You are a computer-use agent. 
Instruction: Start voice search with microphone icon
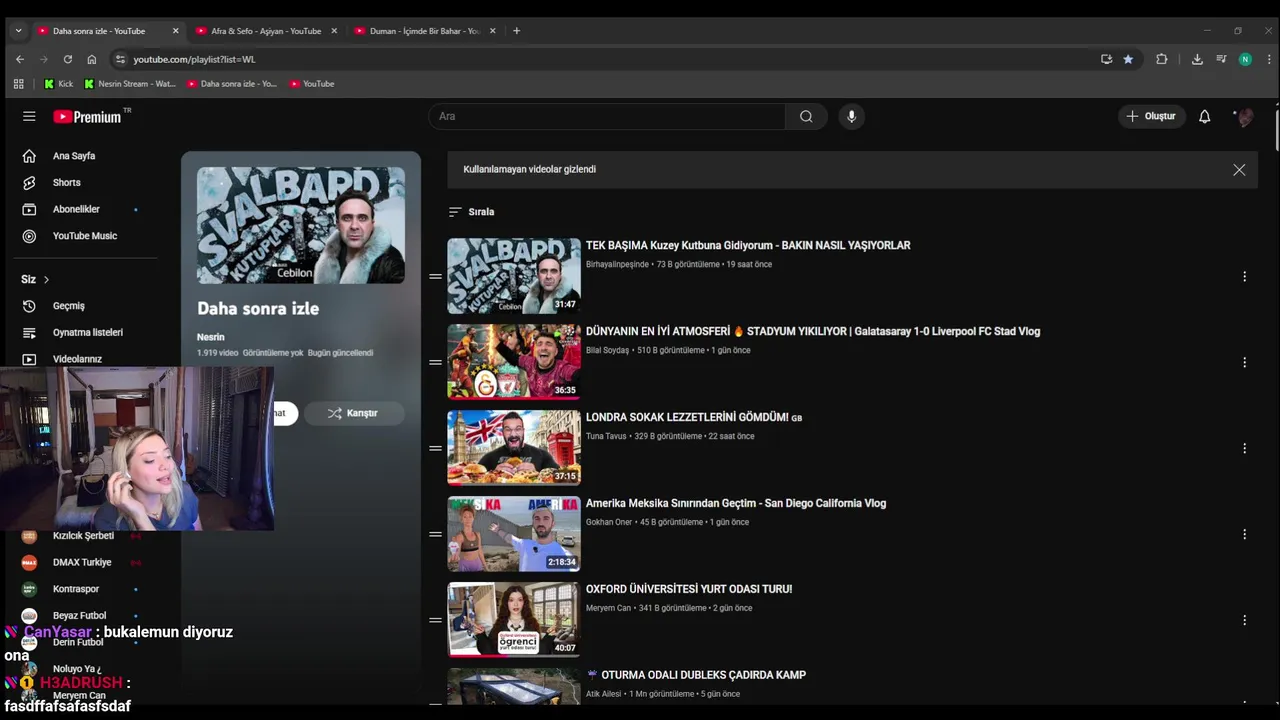pos(851,116)
